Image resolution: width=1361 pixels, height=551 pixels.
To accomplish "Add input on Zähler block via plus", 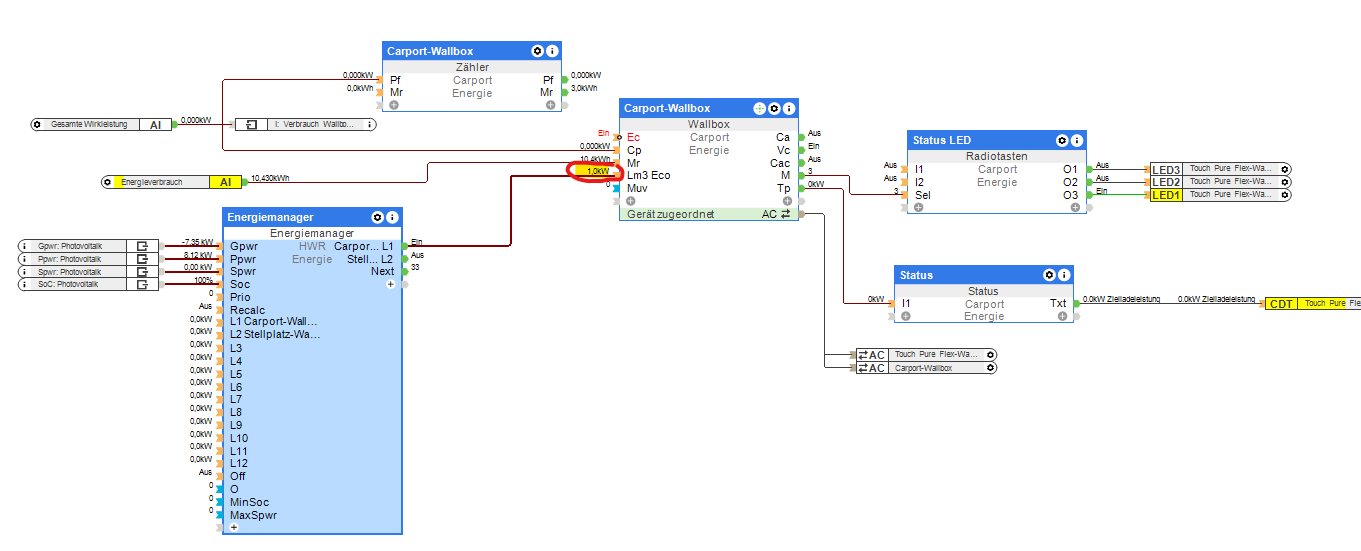I will pyautogui.click(x=394, y=104).
